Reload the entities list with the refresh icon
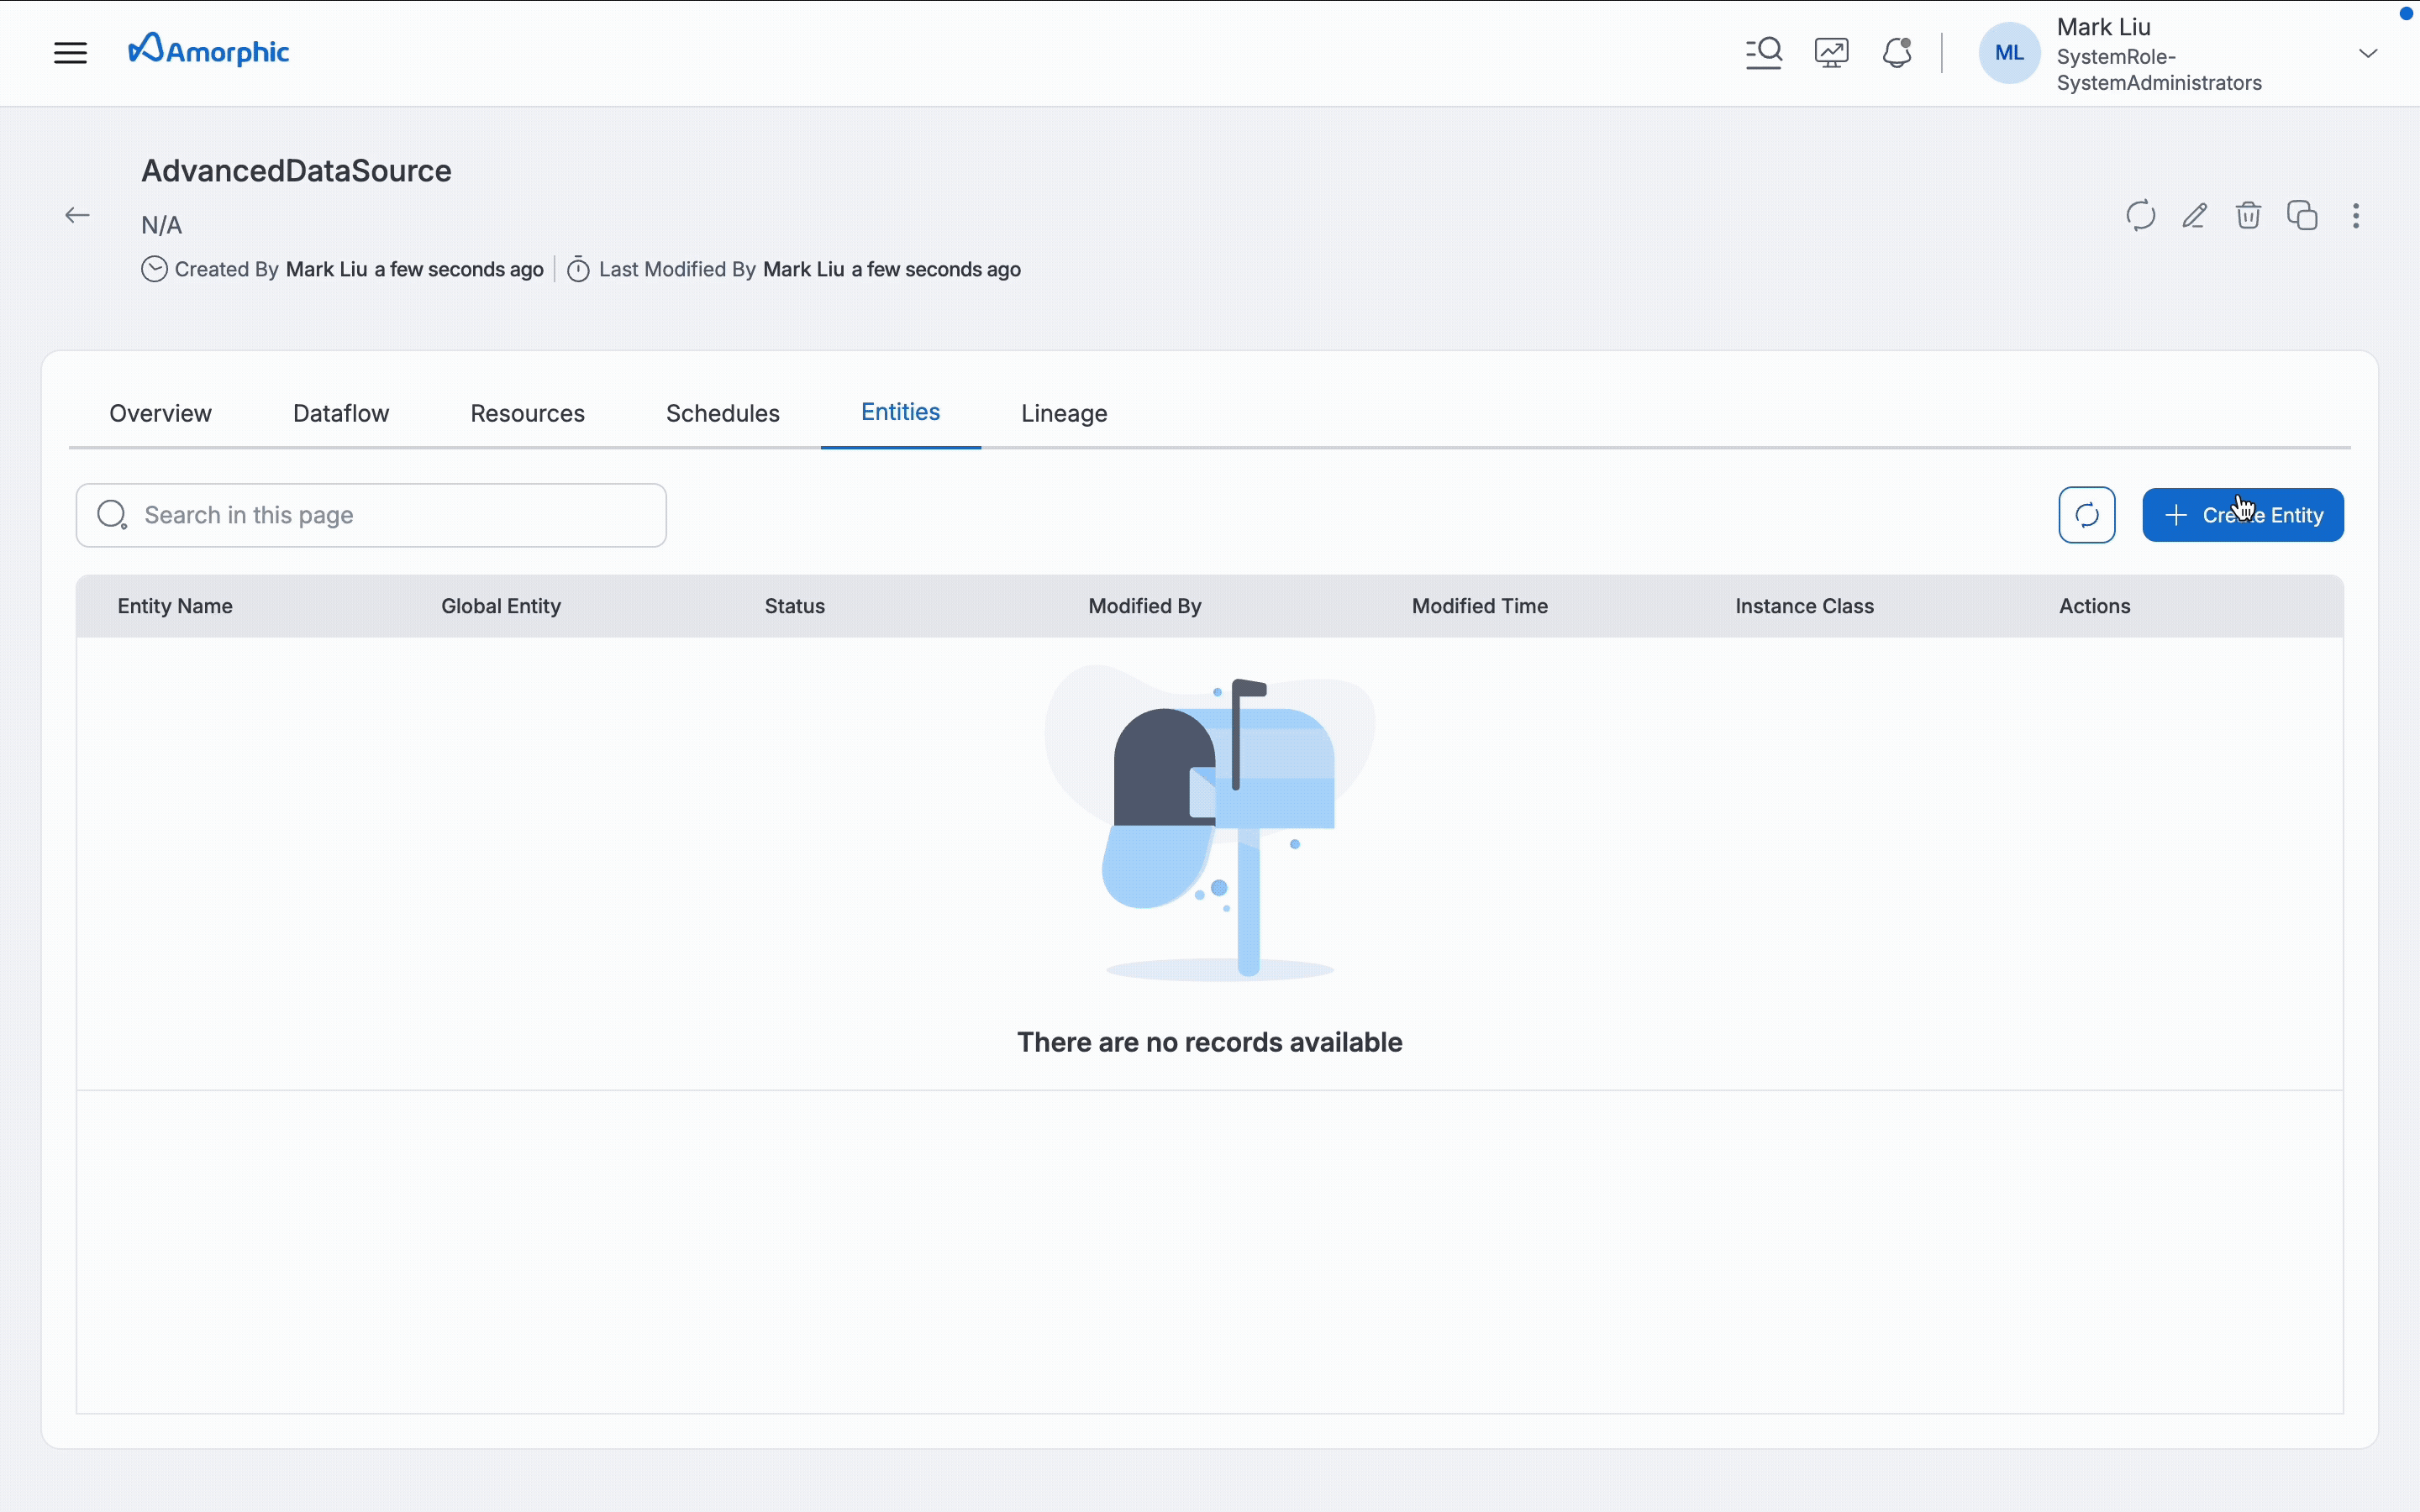2420x1512 pixels. tap(2086, 514)
